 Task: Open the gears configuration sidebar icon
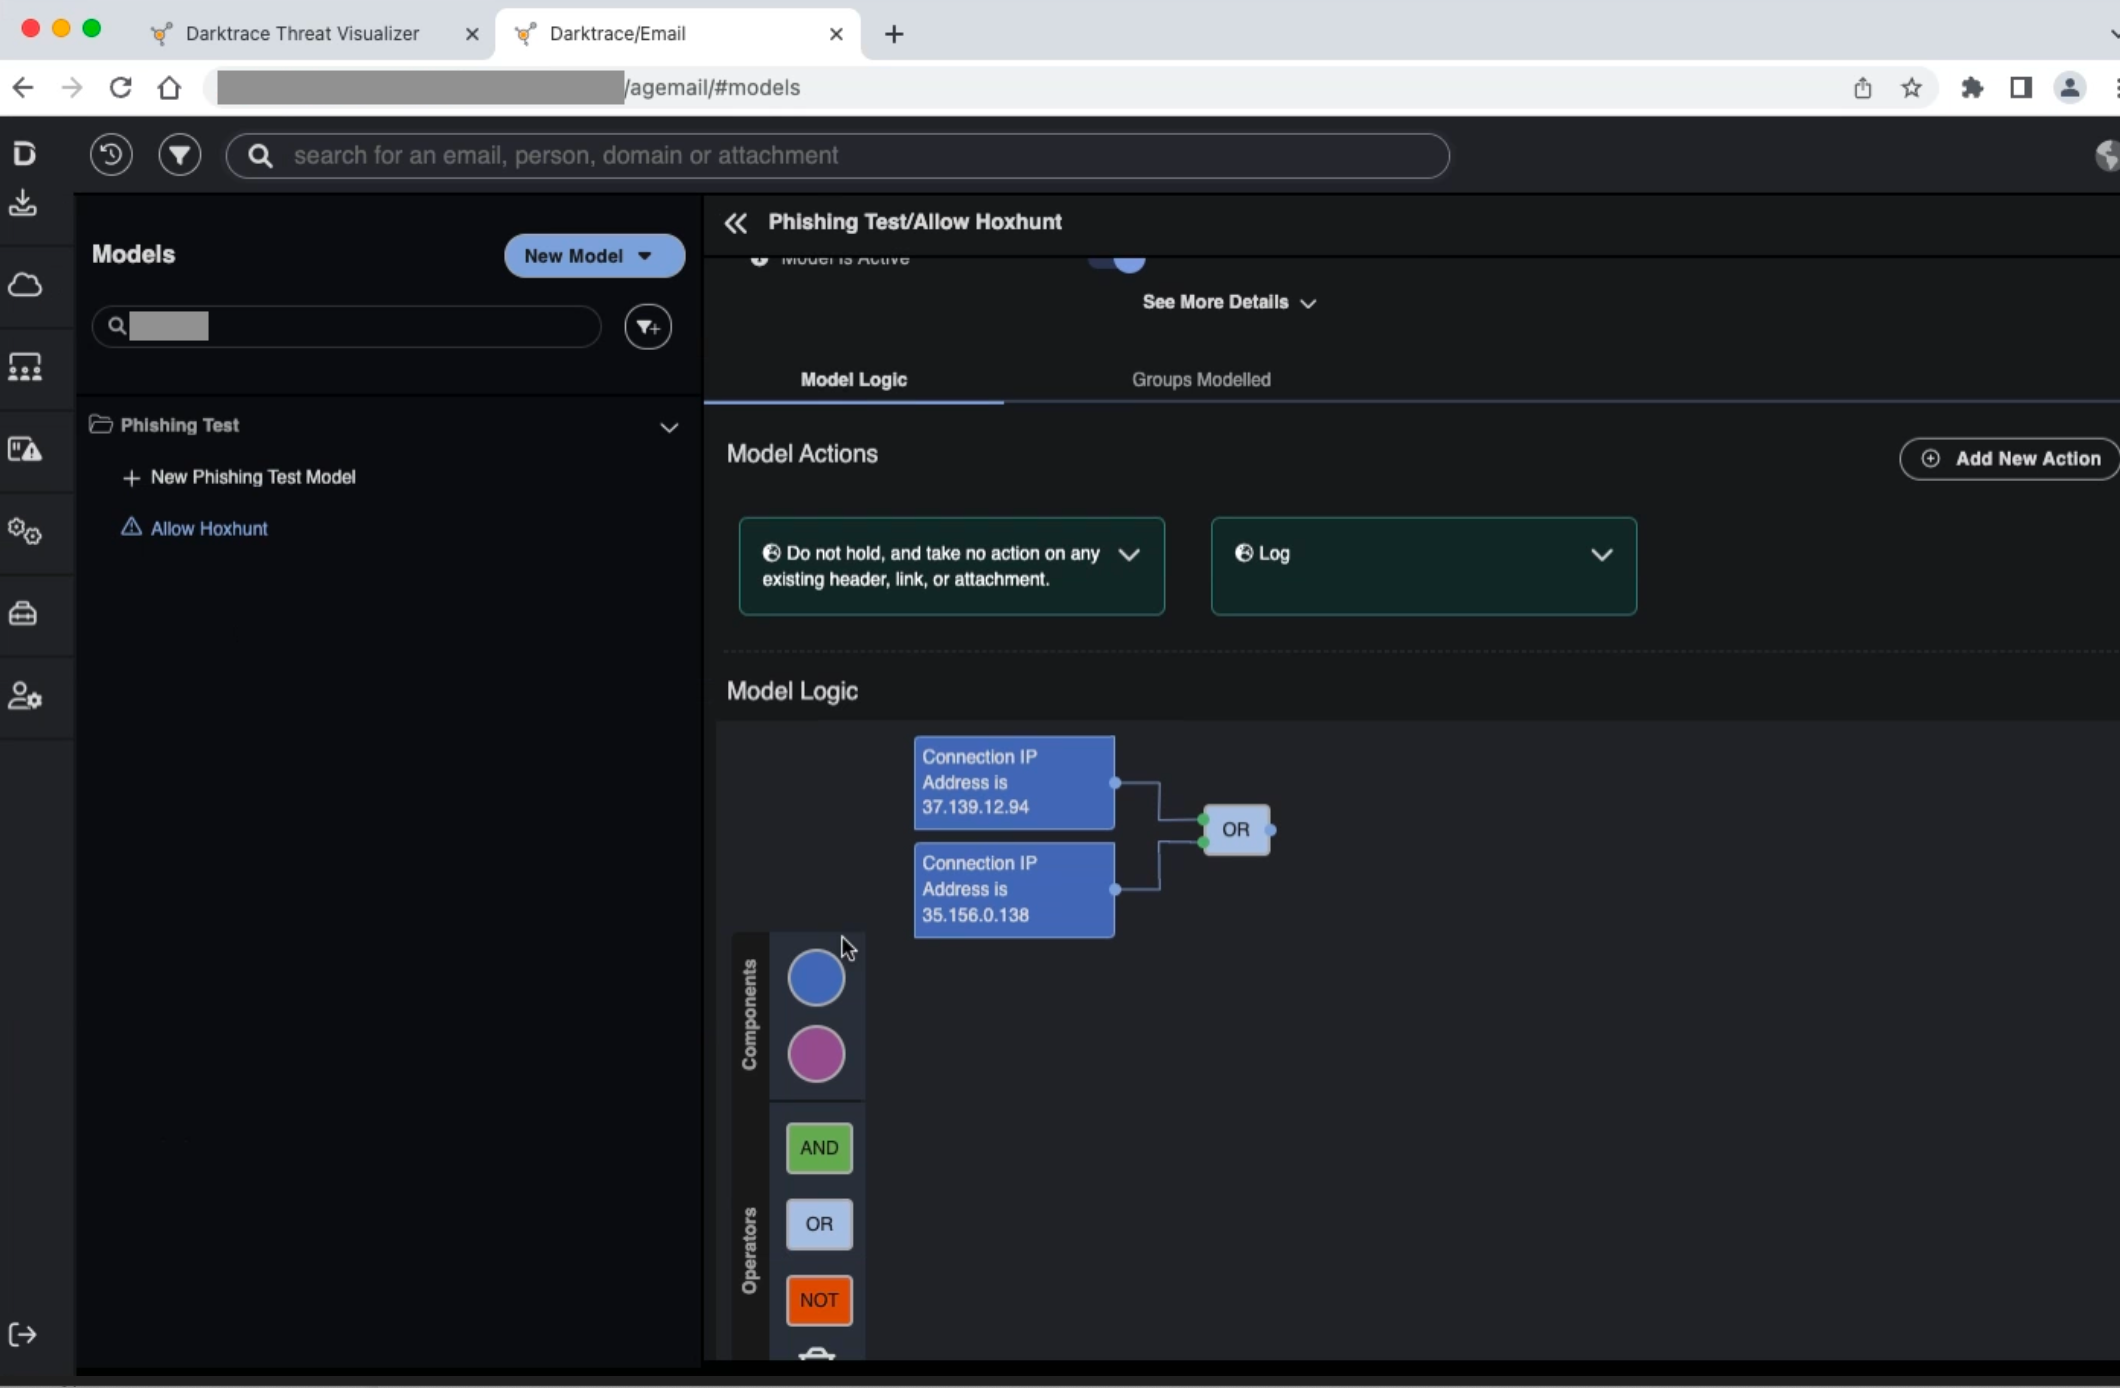point(25,531)
